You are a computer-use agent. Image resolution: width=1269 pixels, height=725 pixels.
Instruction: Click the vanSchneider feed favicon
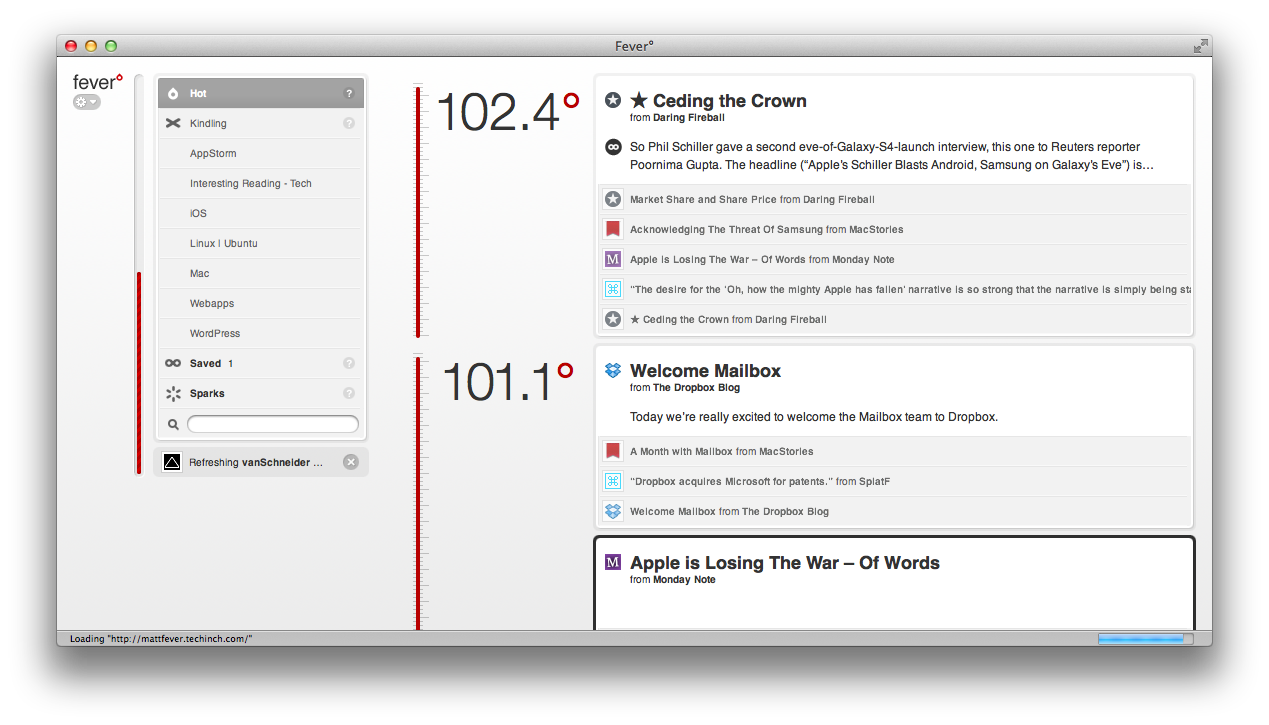172,462
